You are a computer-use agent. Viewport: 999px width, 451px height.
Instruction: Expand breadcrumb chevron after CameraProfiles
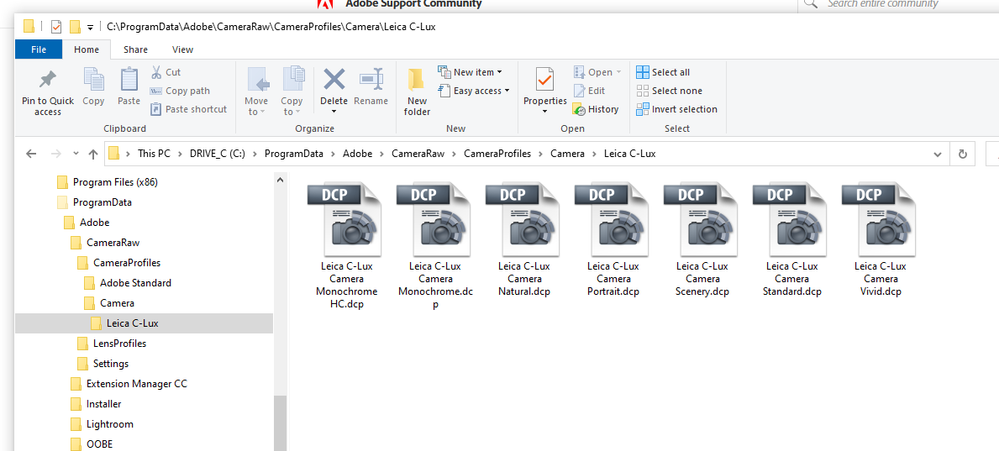(x=540, y=154)
